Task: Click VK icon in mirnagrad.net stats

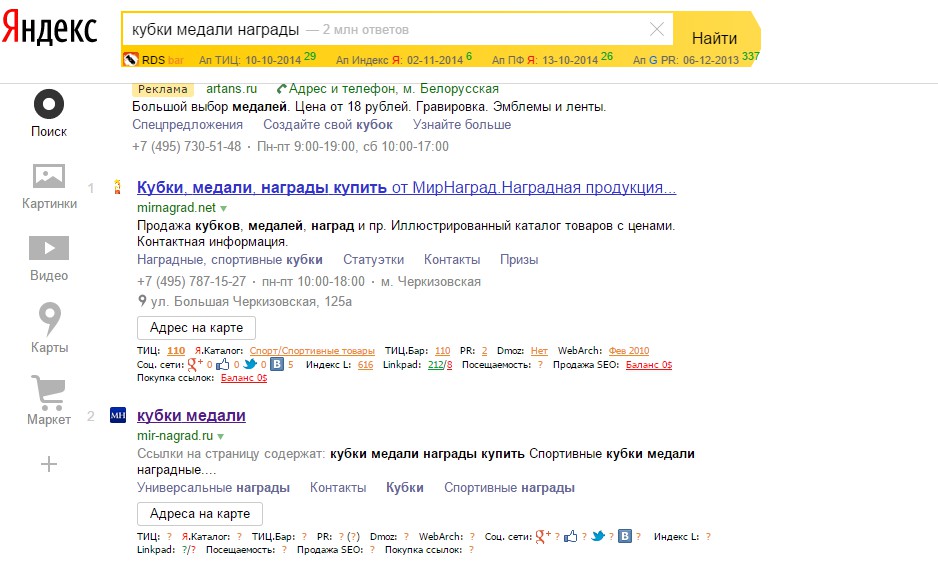Action: pyautogui.click(x=277, y=364)
